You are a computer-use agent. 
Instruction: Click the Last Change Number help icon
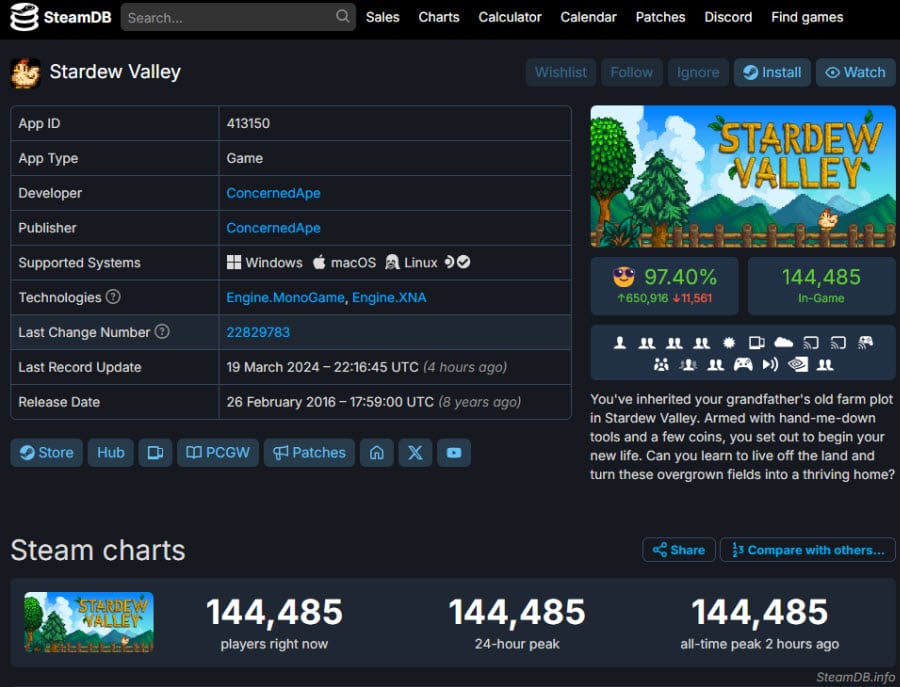[x=162, y=332]
